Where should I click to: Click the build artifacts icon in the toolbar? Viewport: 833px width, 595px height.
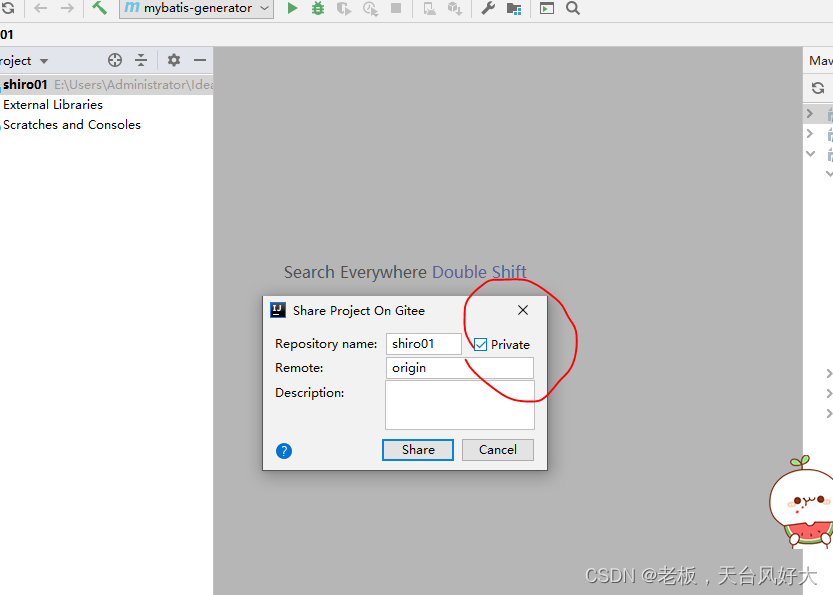(454, 8)
